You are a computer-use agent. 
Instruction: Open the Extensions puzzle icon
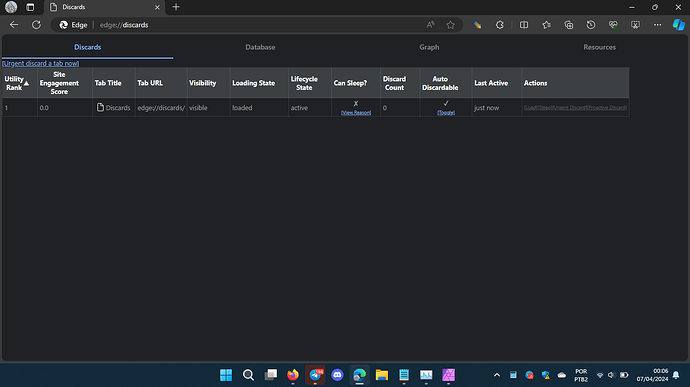click(x=499, y=25)
